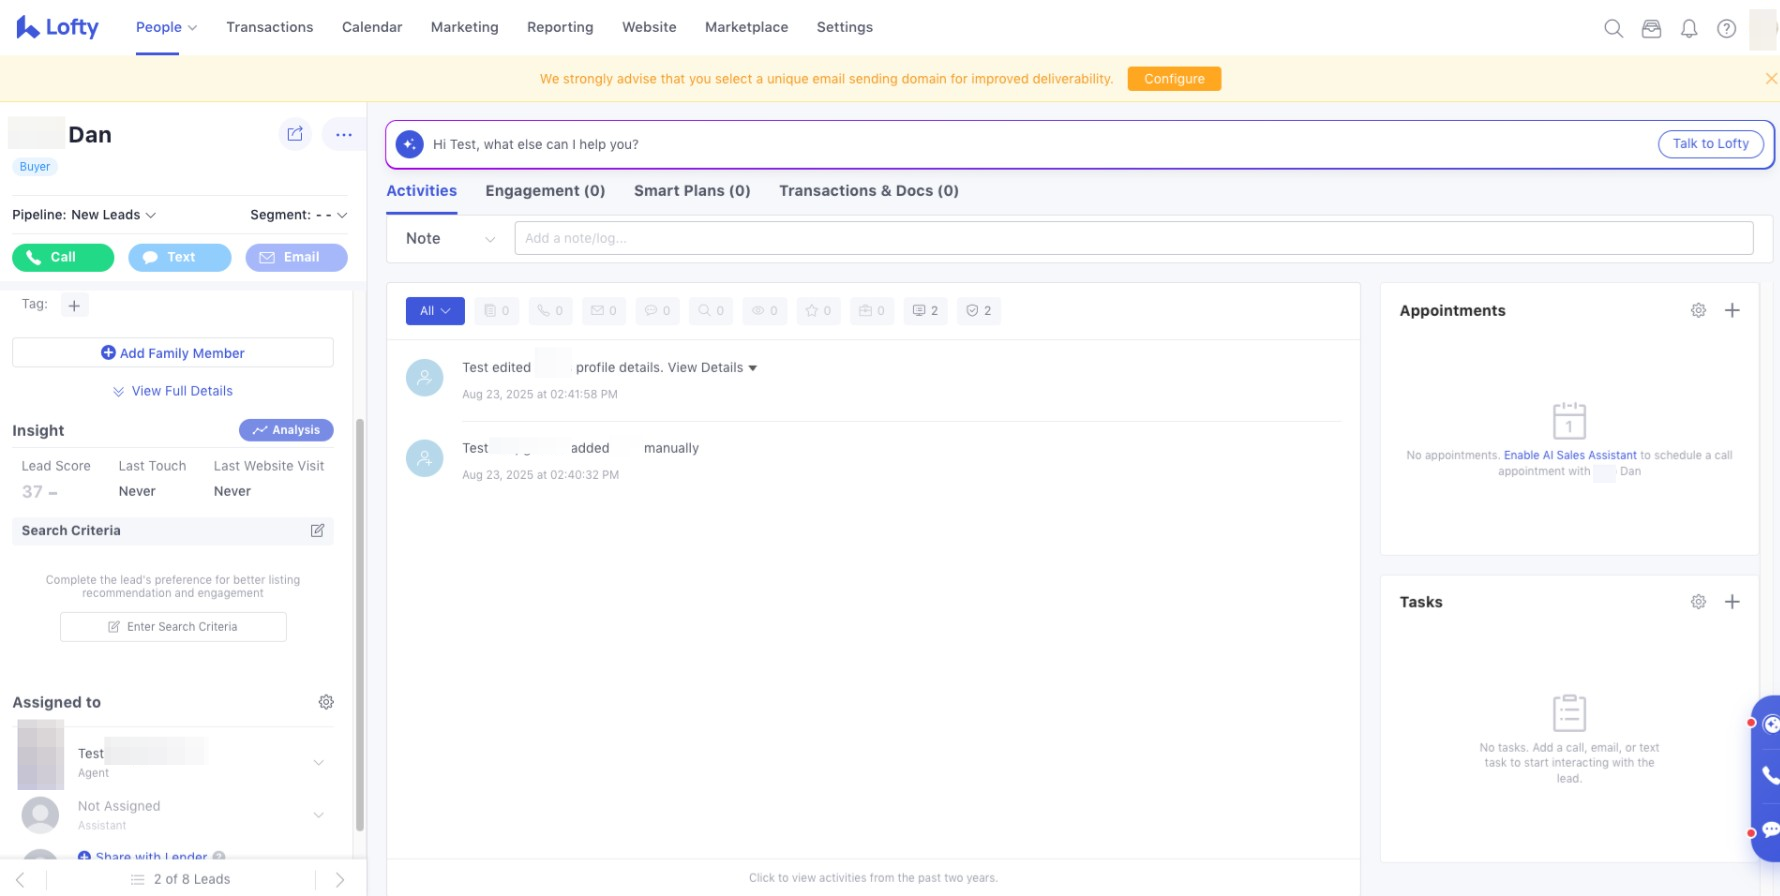Open the notifications bell
The width and height of the screenshot is (1780, 896).
coord(1689,28)
